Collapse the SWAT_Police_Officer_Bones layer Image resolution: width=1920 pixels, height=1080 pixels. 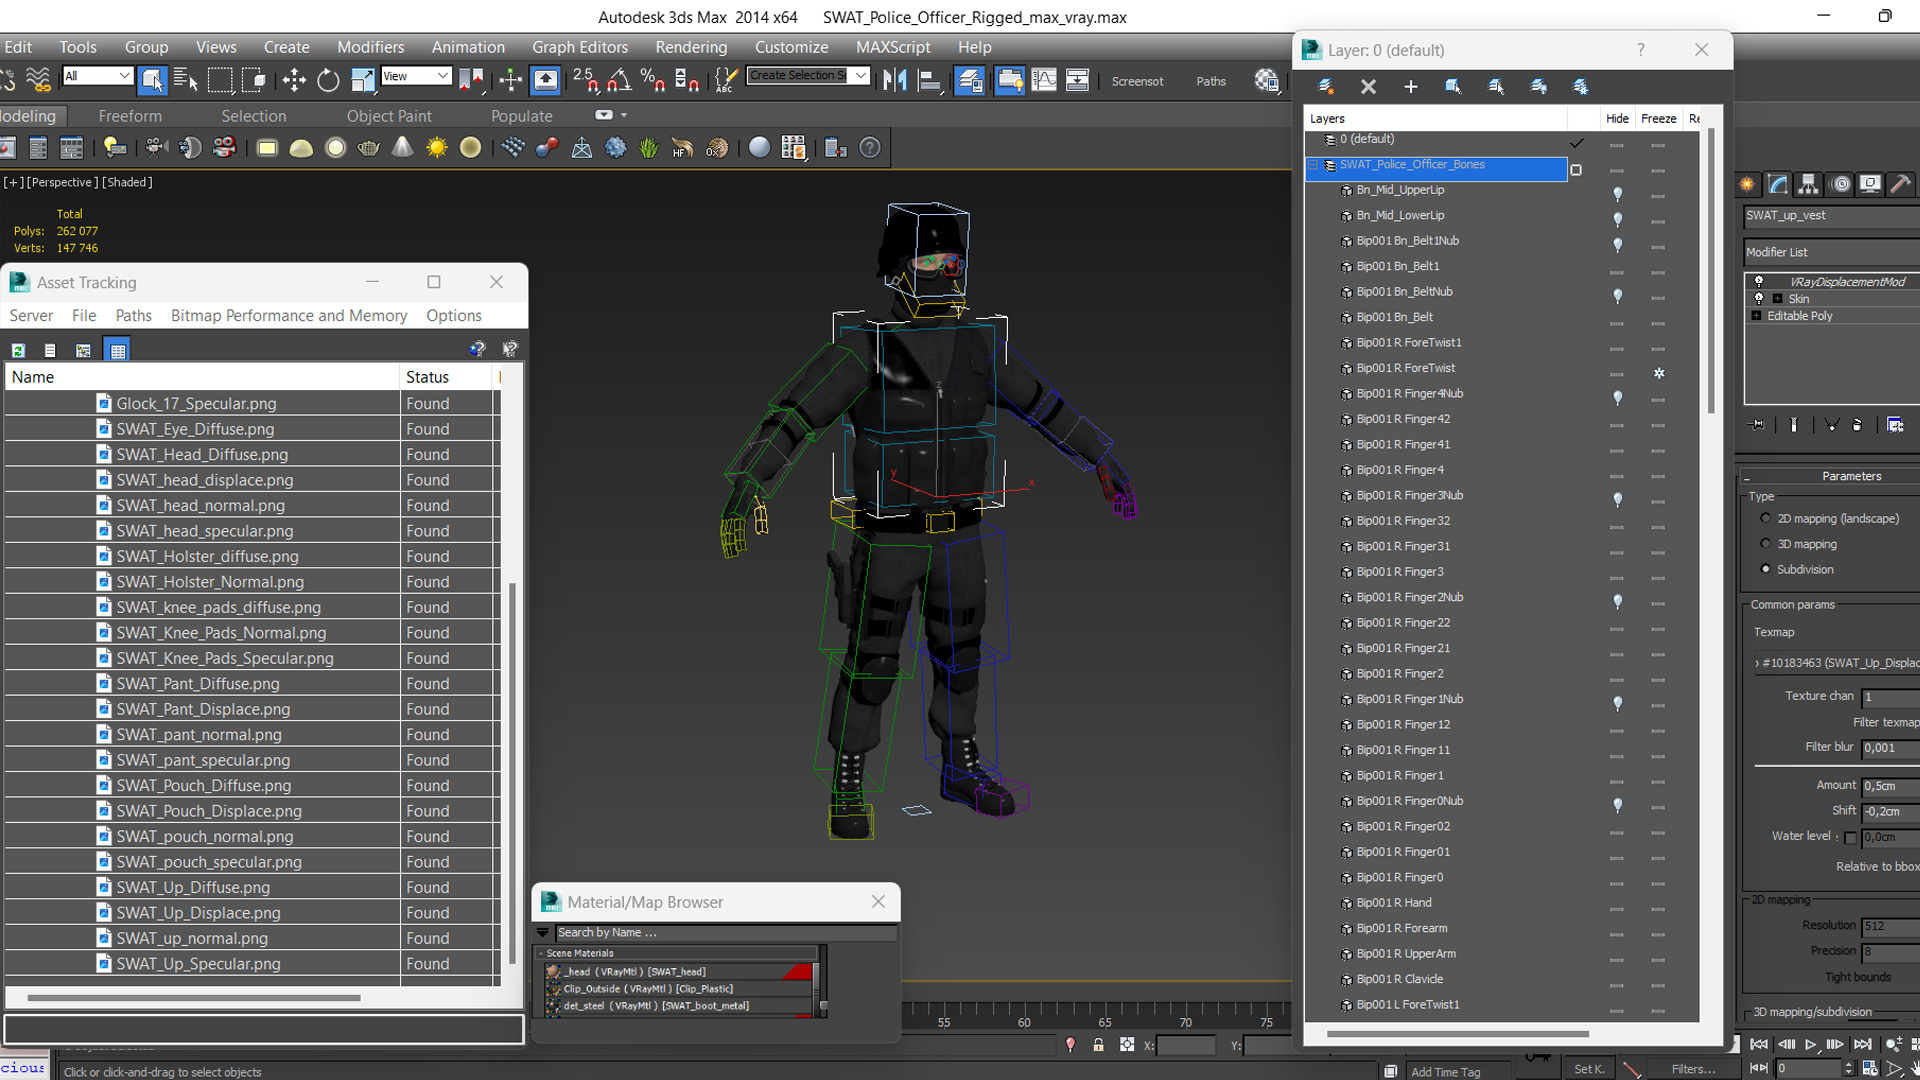(x=1313, y=165)
